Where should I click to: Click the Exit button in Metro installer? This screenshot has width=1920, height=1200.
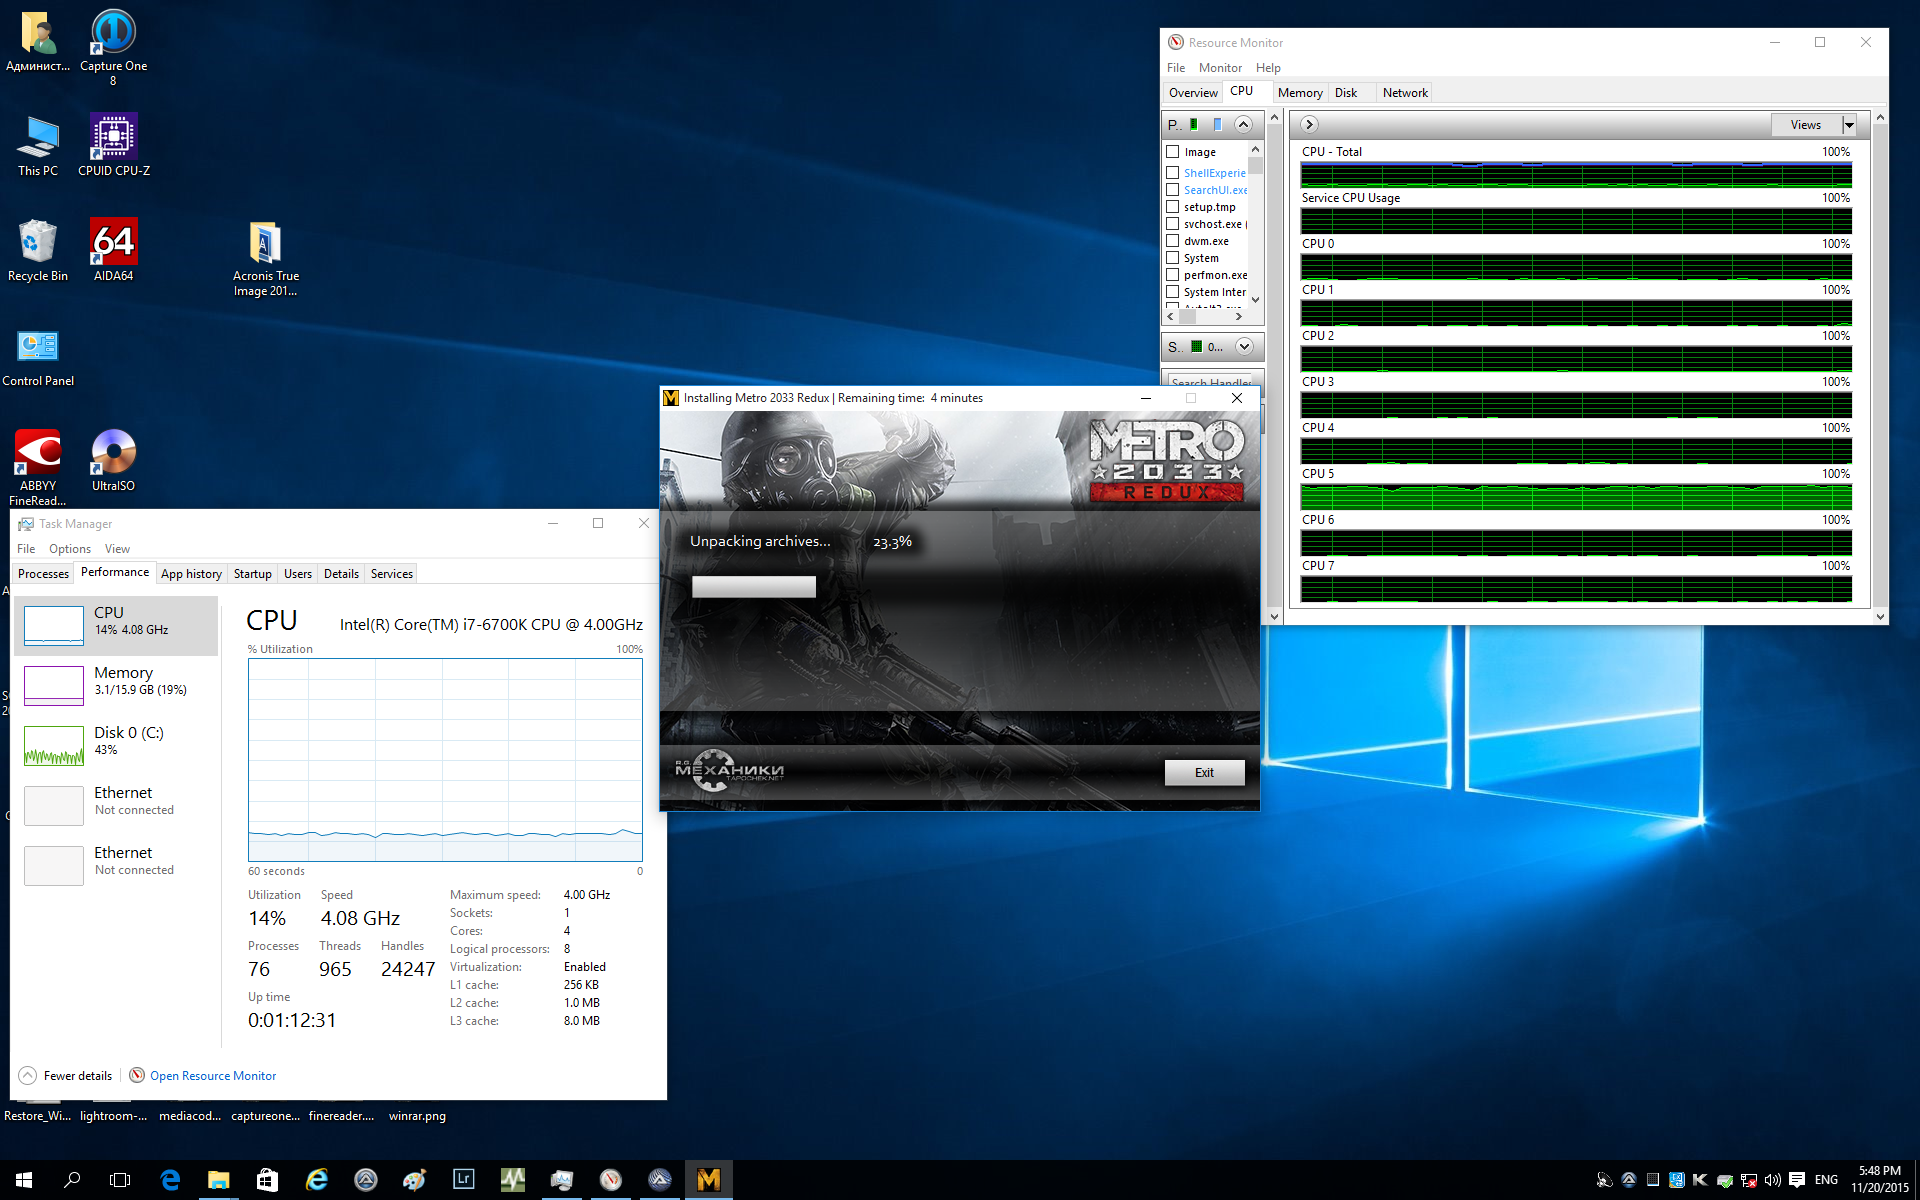point(1204,773)
